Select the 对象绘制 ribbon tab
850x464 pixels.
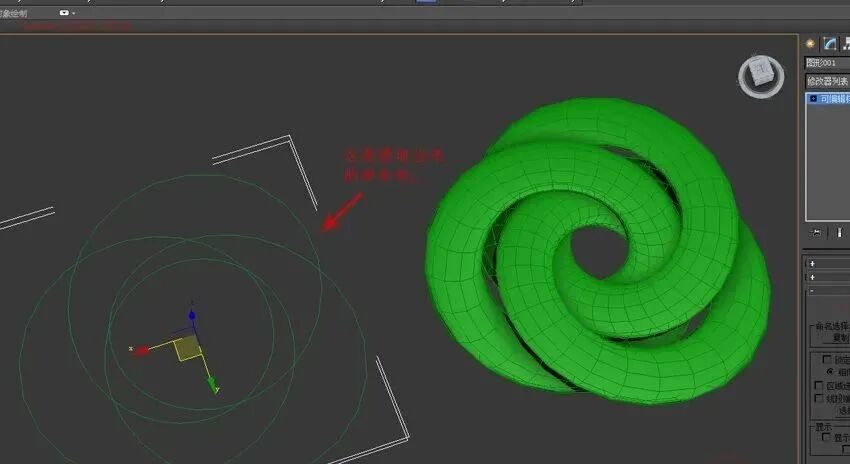coord(13,13)
